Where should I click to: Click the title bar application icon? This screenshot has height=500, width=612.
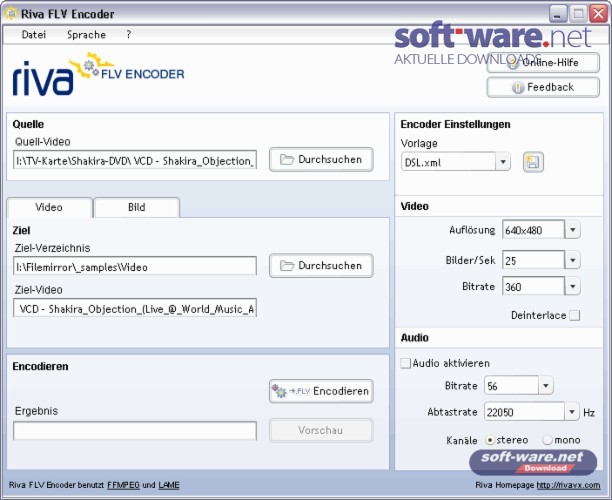pyautogui.click(x=11, y=14)
